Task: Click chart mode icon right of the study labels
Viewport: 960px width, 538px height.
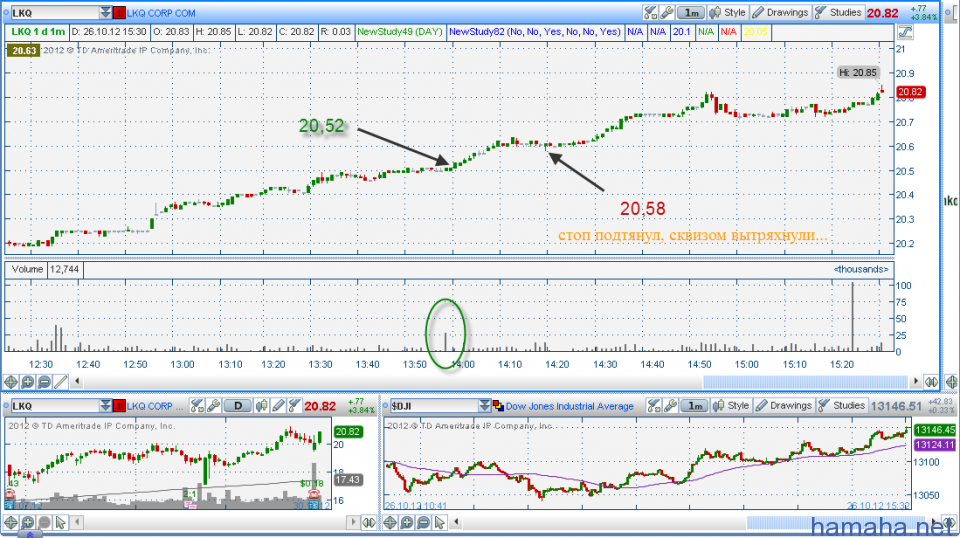Action: (905, 32)
